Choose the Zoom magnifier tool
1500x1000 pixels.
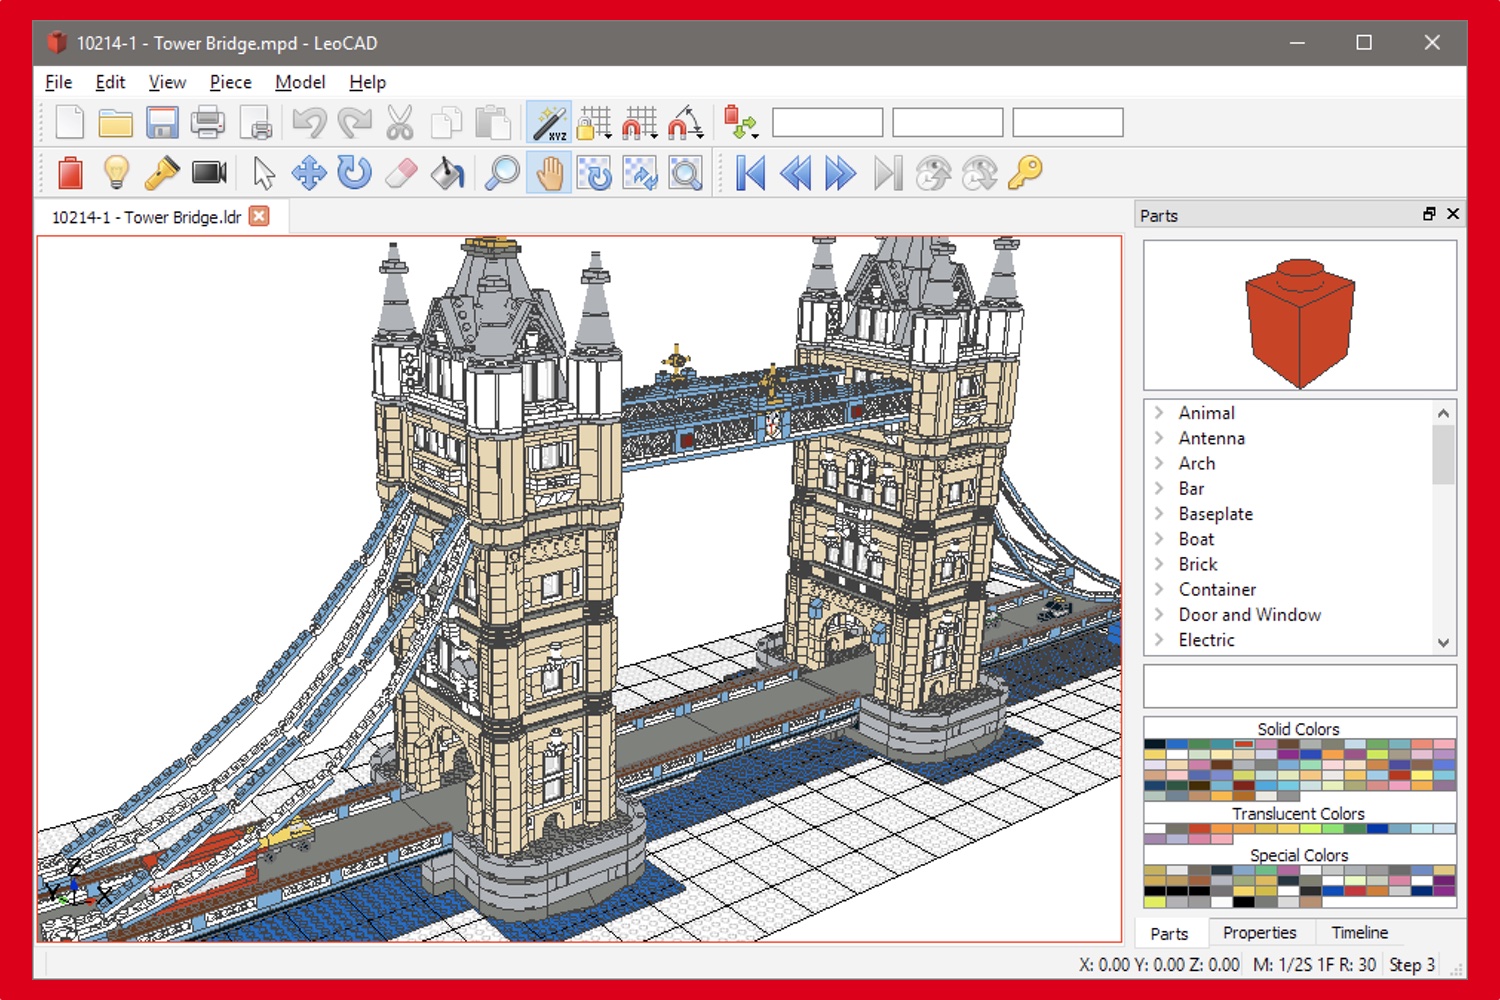click(x=502, y=173)
